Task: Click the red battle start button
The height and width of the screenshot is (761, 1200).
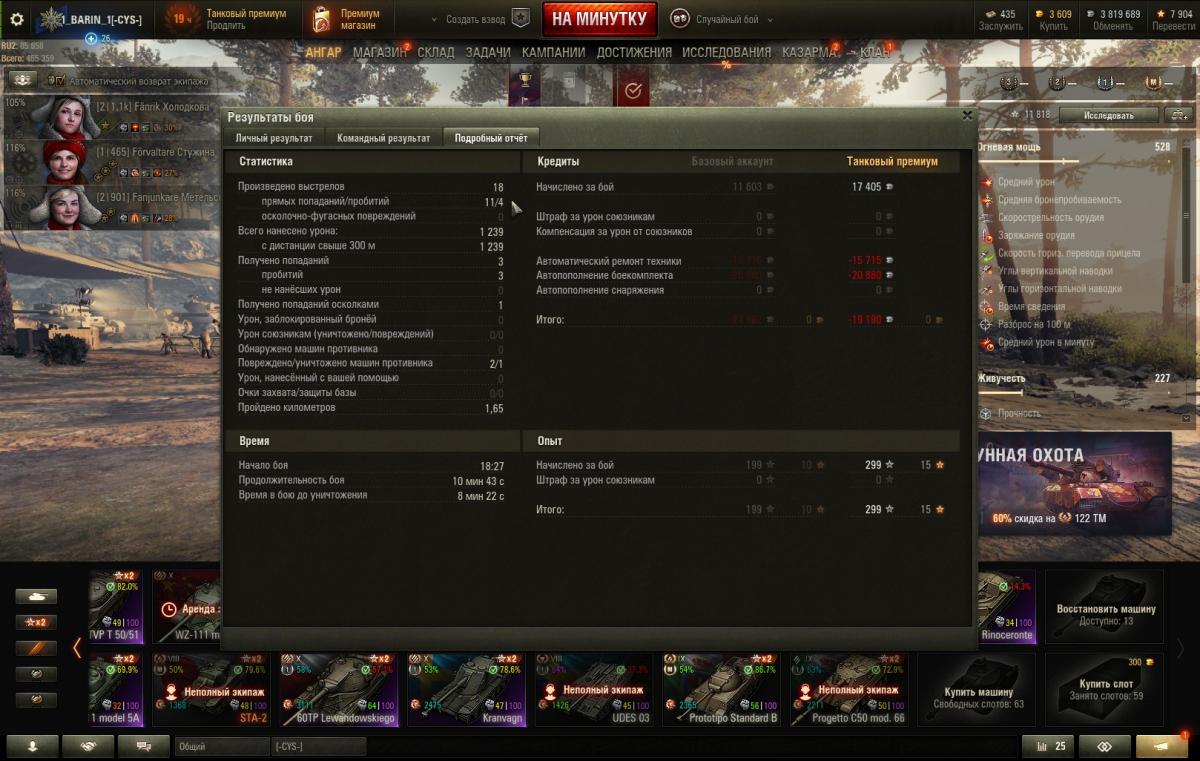Action: click(600, 19)
